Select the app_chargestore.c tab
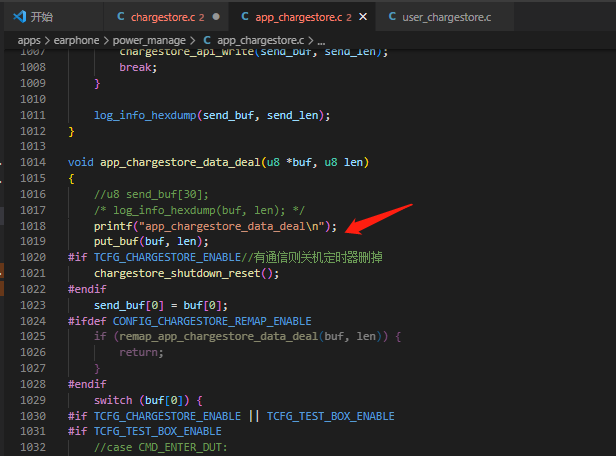This screenshot has width=616, height=456. point(299,17)
